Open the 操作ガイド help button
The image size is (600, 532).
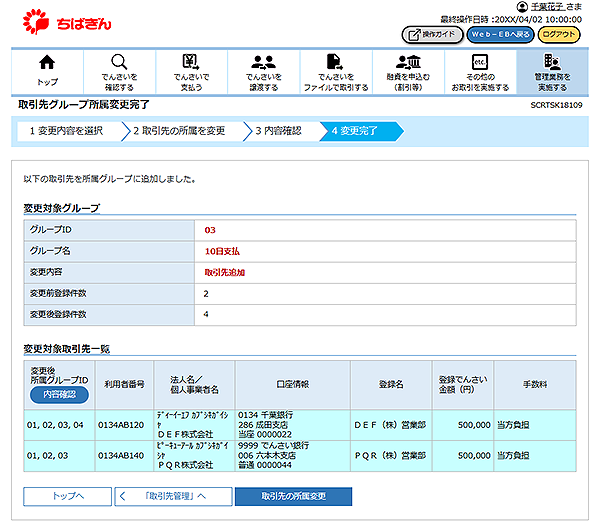(432, 35)
